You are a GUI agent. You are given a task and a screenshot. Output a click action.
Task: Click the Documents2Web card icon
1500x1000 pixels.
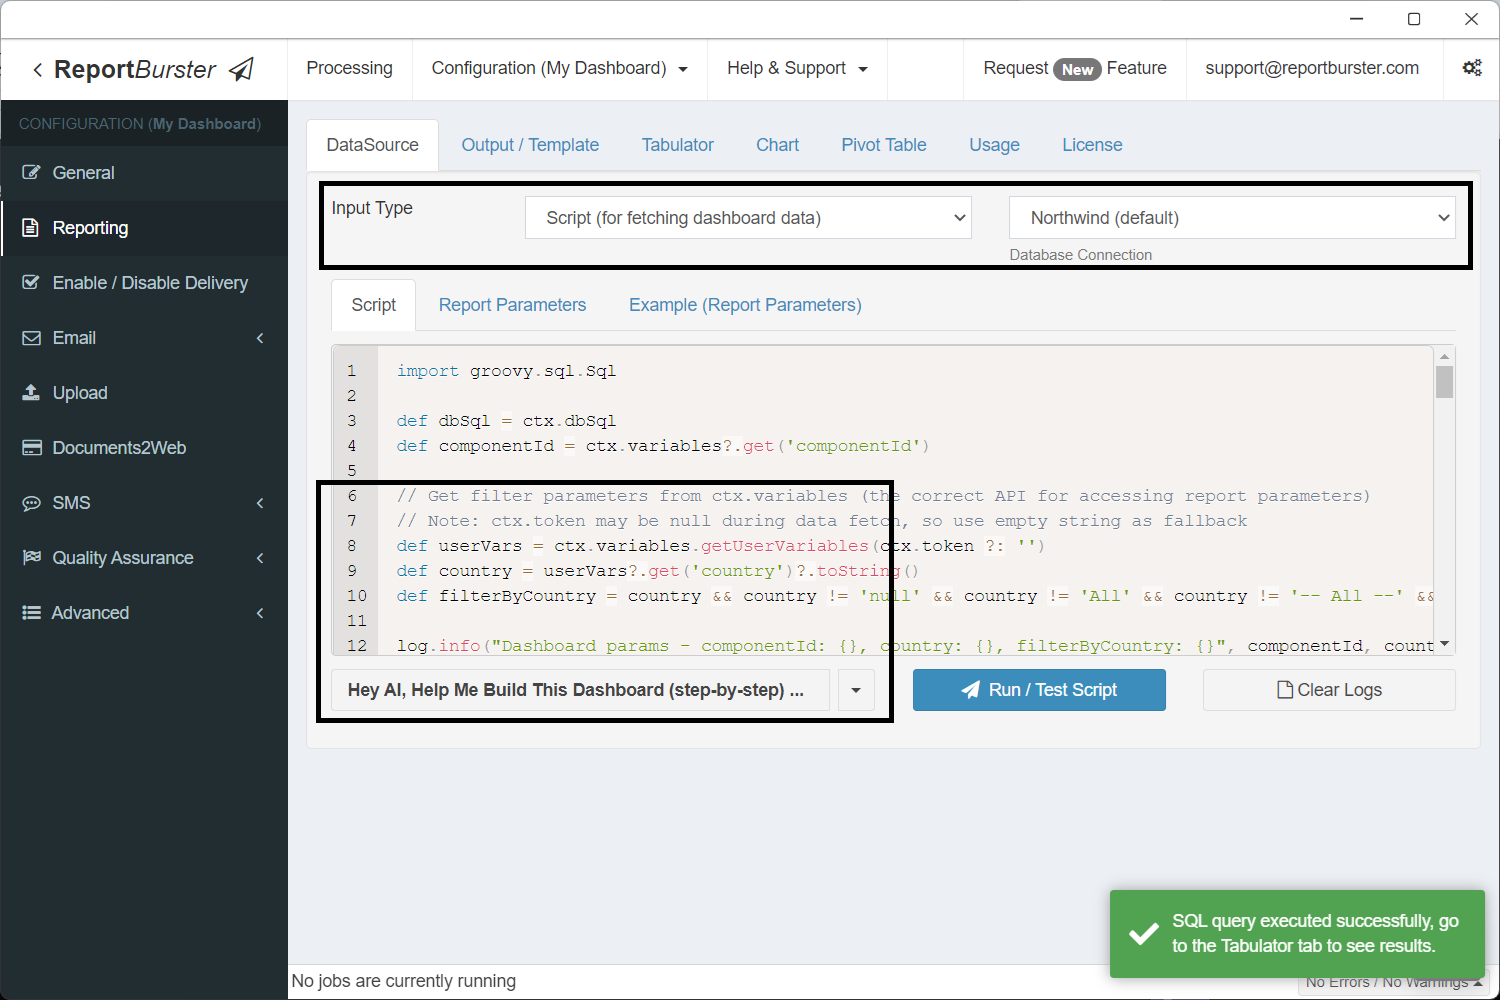click(32, 448)
